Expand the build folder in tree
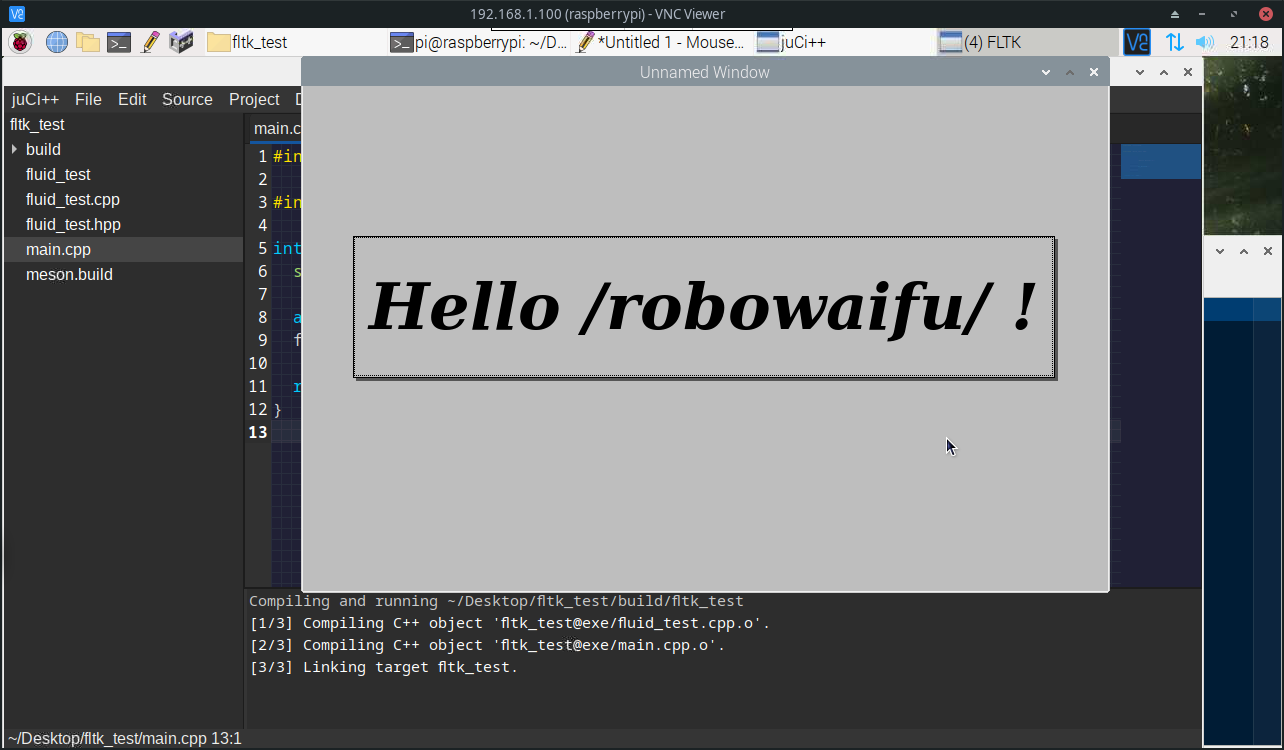 [x=14, y=149]
